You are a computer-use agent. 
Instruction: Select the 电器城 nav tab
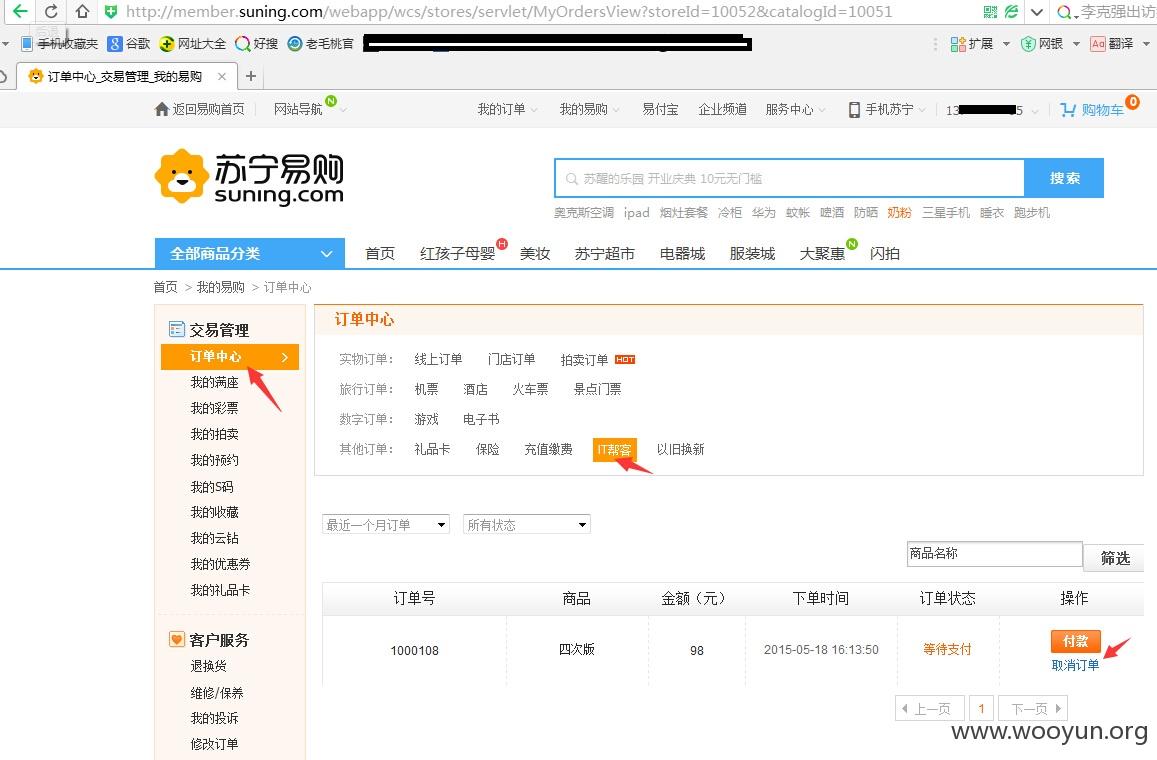682,253
